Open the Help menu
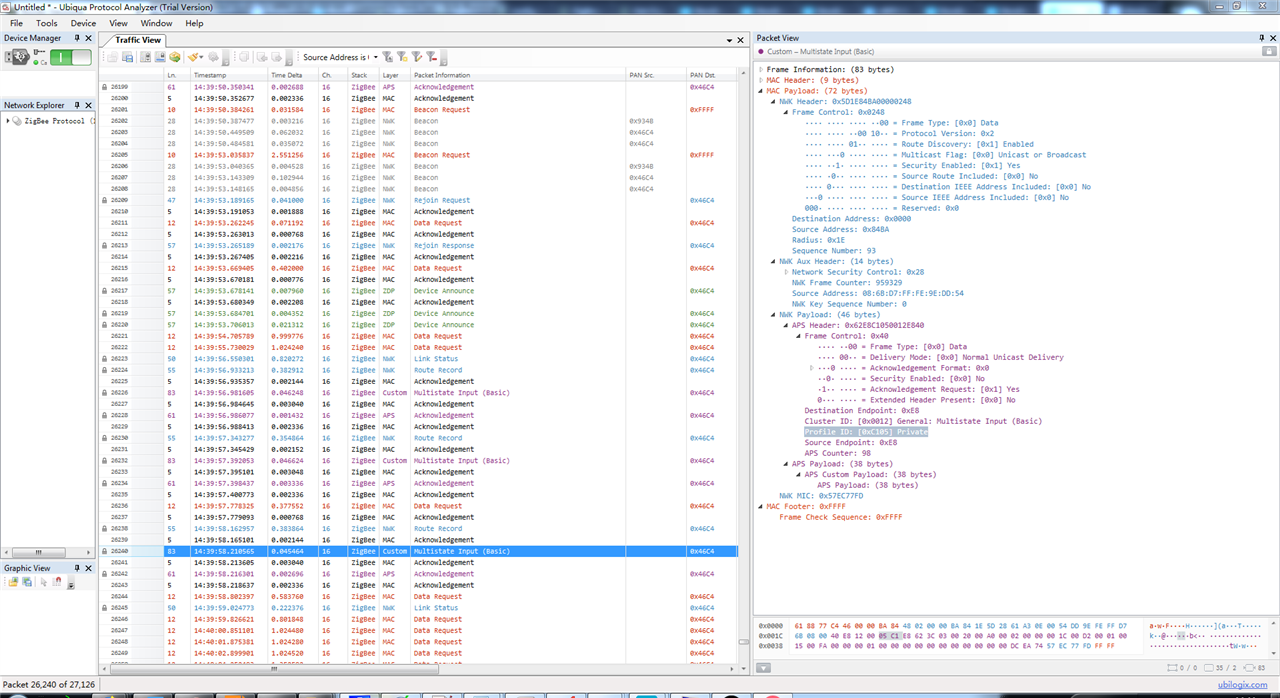 pos(194,23)
